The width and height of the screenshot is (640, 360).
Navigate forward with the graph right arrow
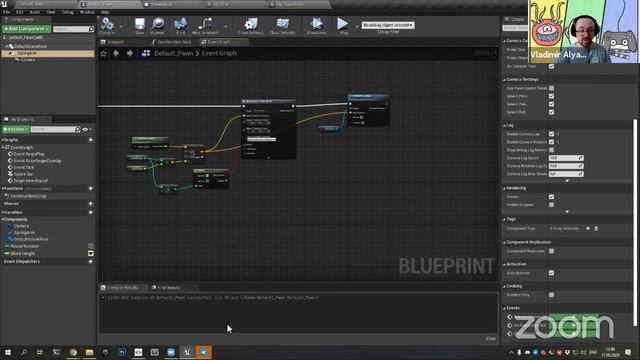129,53
